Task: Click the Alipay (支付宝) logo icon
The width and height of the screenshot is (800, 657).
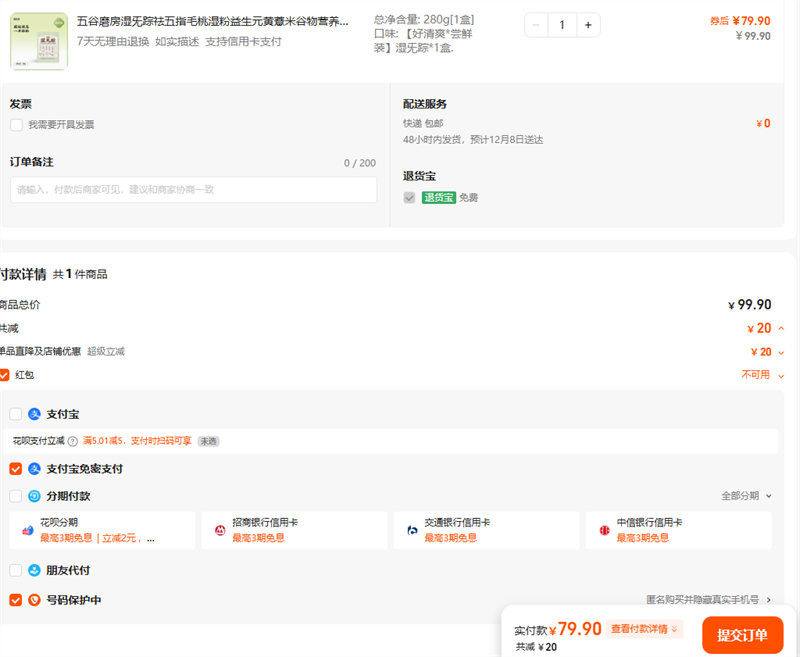Action: (34, 414)
